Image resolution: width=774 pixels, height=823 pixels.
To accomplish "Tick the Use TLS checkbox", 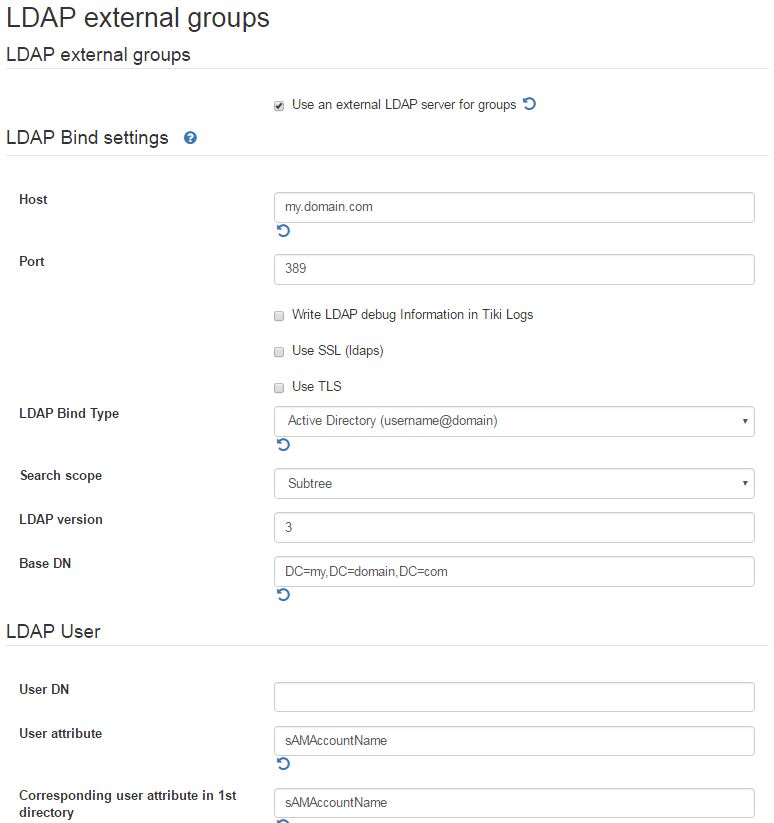I will point(279,387).
